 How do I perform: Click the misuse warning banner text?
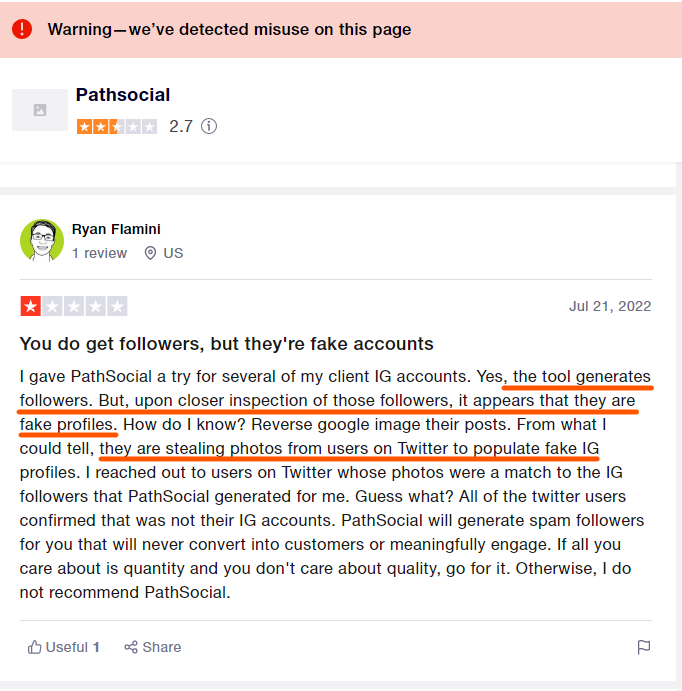tap(229, 30)
